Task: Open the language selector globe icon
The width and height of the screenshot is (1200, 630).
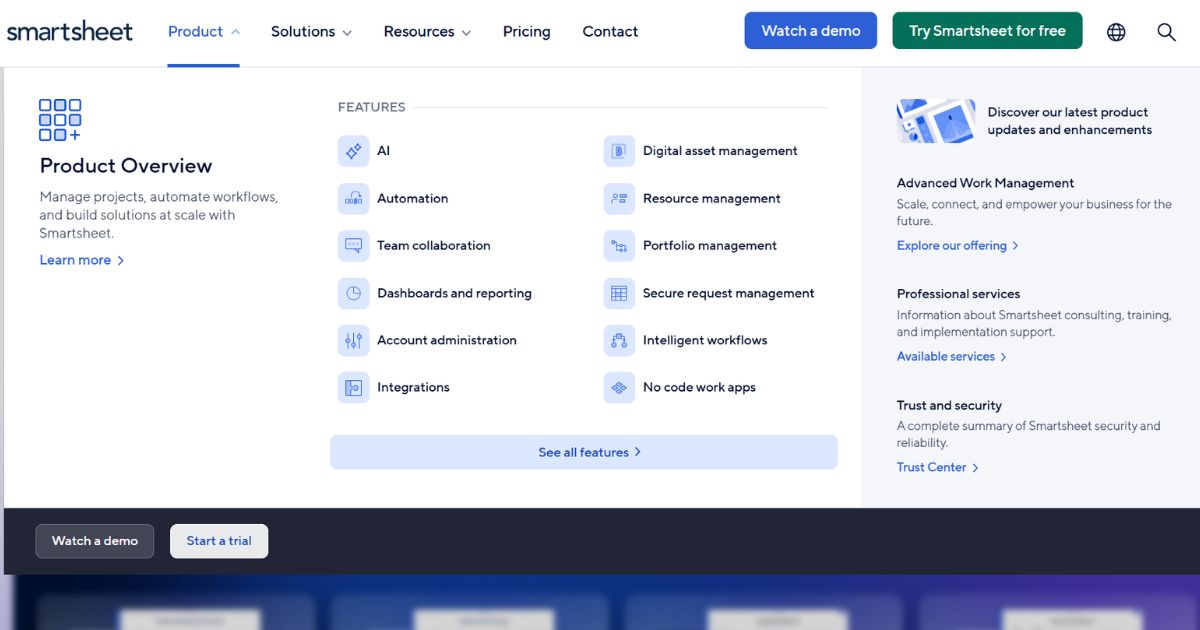Action: click(1116, 32)
